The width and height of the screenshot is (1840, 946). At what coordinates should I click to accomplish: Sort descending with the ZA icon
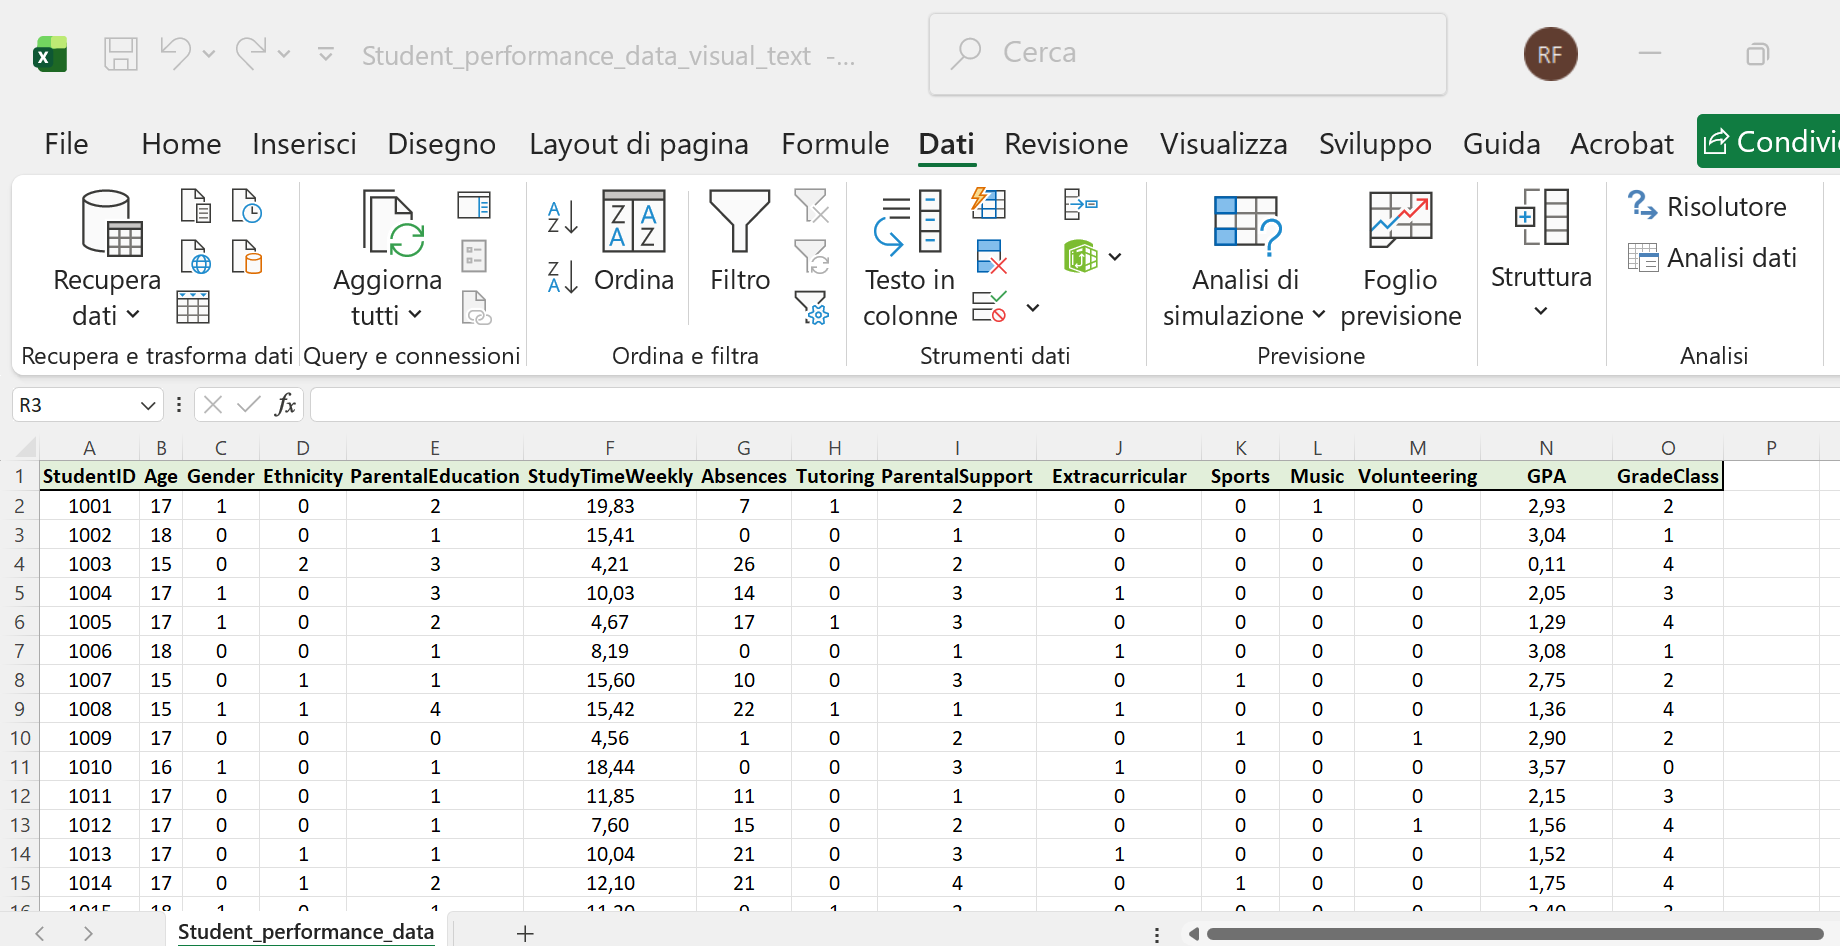pyautogui.click(x=560, y=277)
